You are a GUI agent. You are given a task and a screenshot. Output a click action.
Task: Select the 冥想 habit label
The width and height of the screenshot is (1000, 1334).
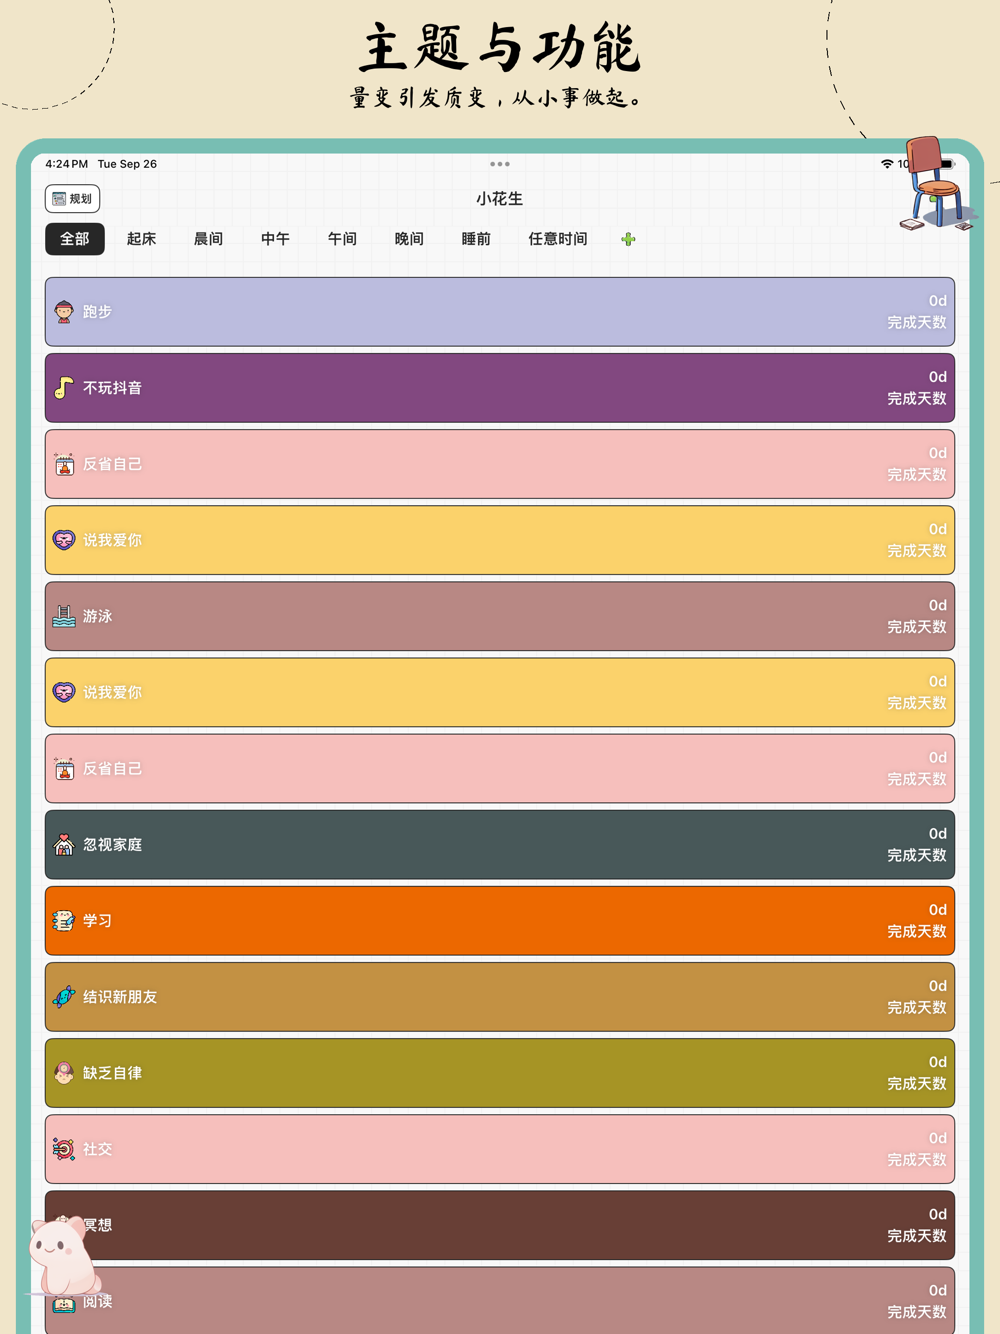coord(98,1225)
